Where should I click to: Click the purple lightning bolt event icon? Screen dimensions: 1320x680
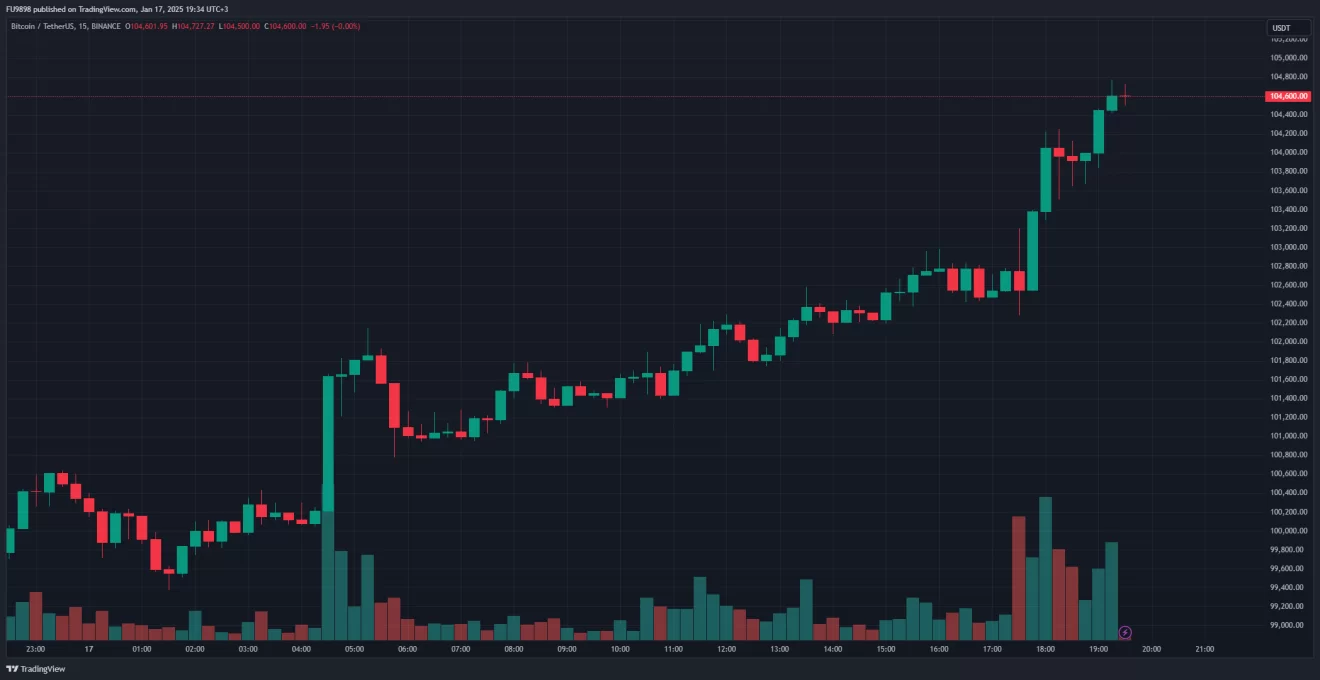1125,632
